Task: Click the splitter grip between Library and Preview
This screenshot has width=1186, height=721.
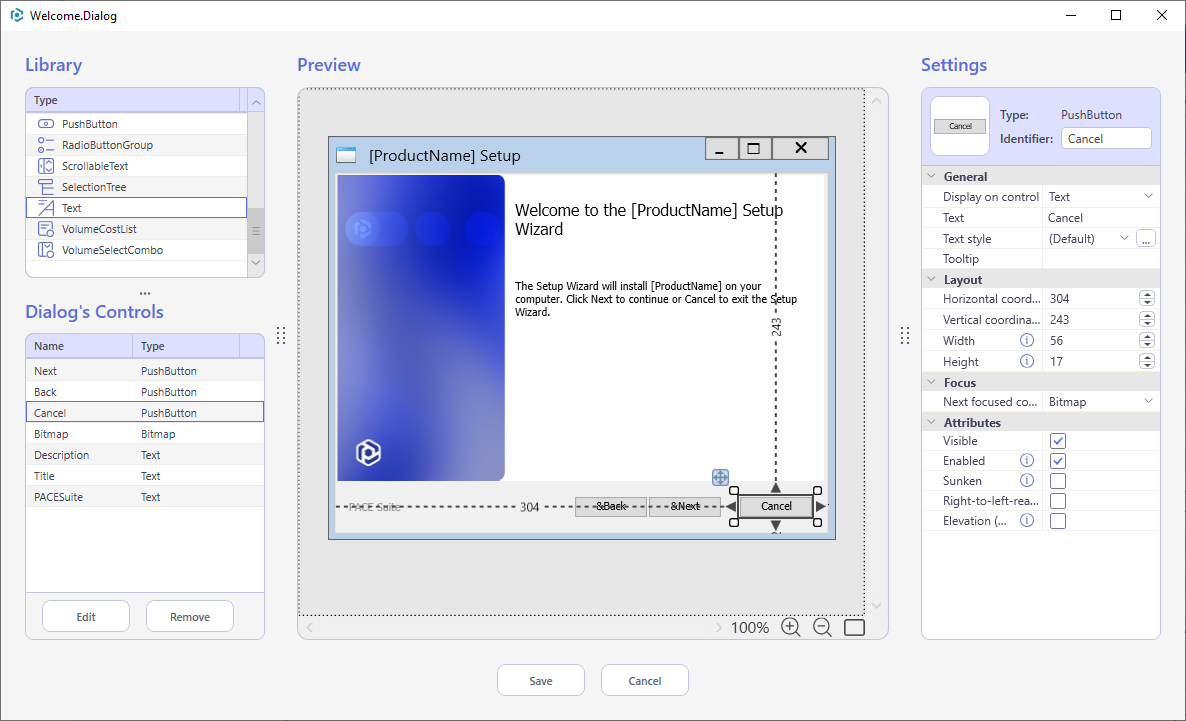Action: (281, 335)
